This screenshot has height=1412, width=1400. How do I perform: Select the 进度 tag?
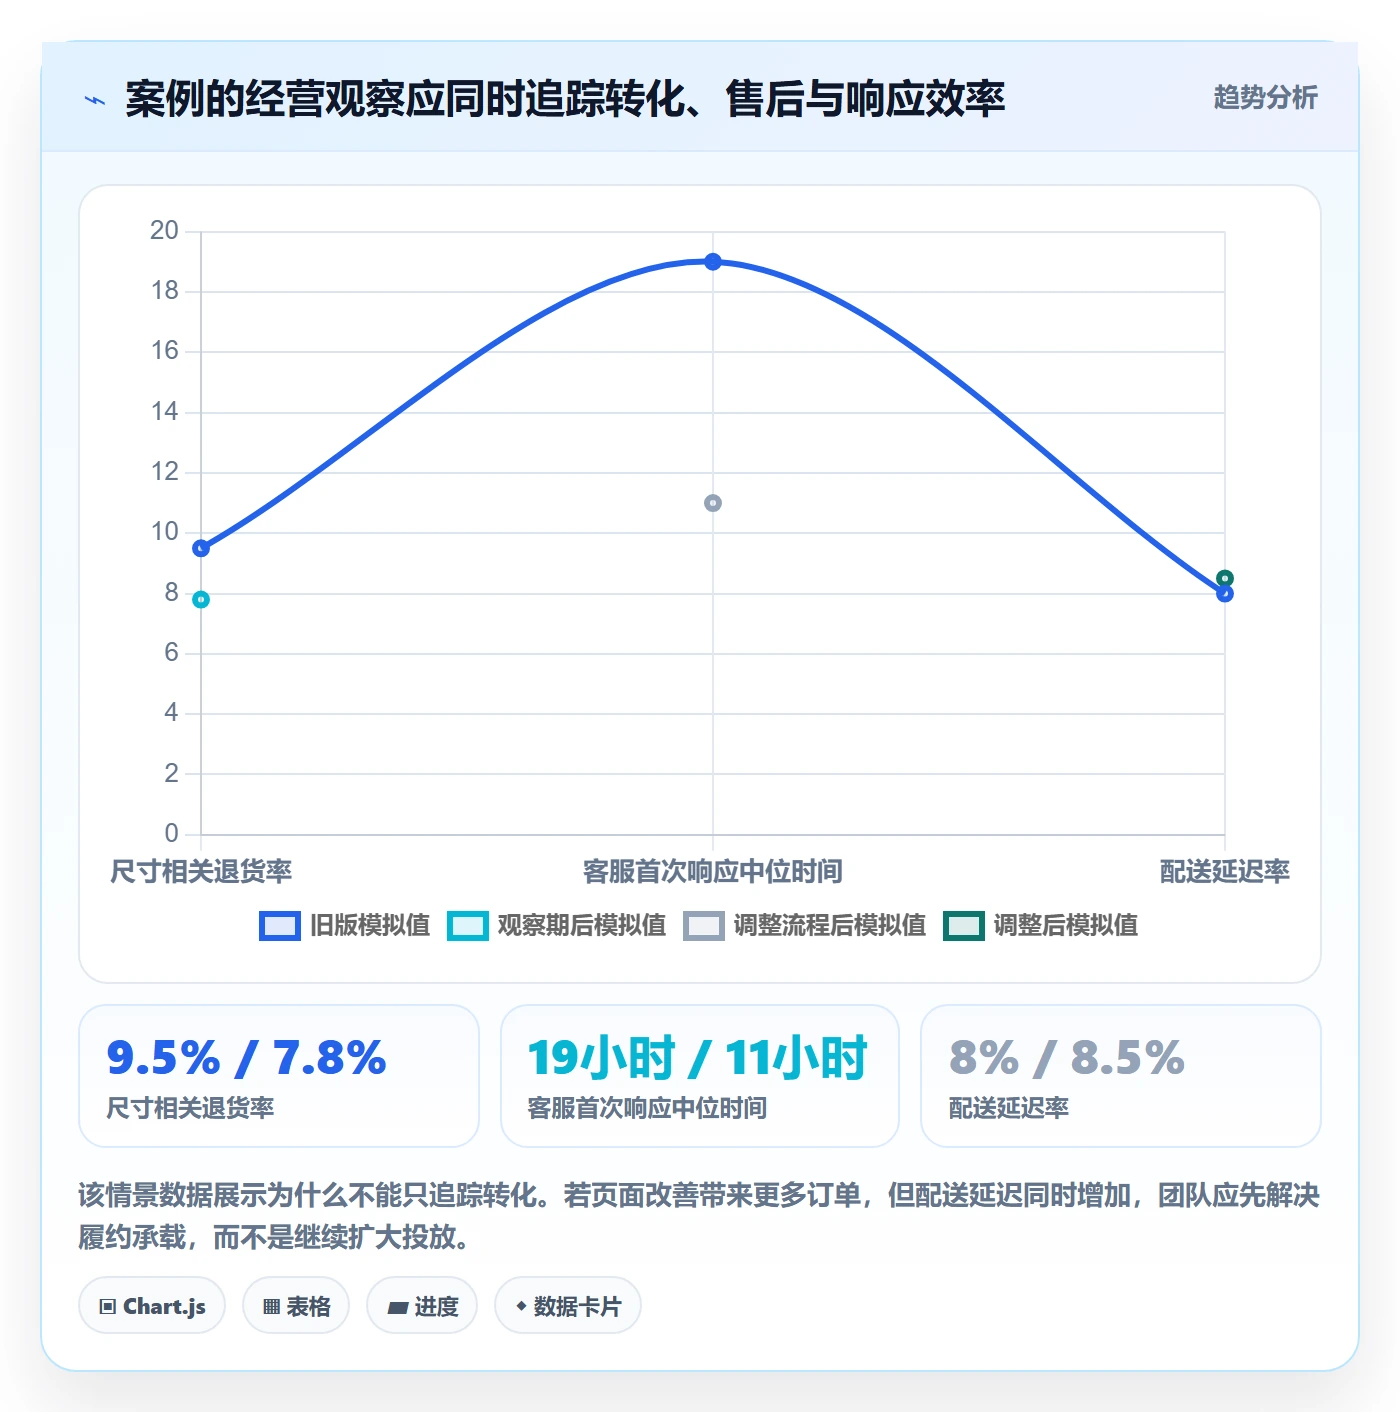422,1306
